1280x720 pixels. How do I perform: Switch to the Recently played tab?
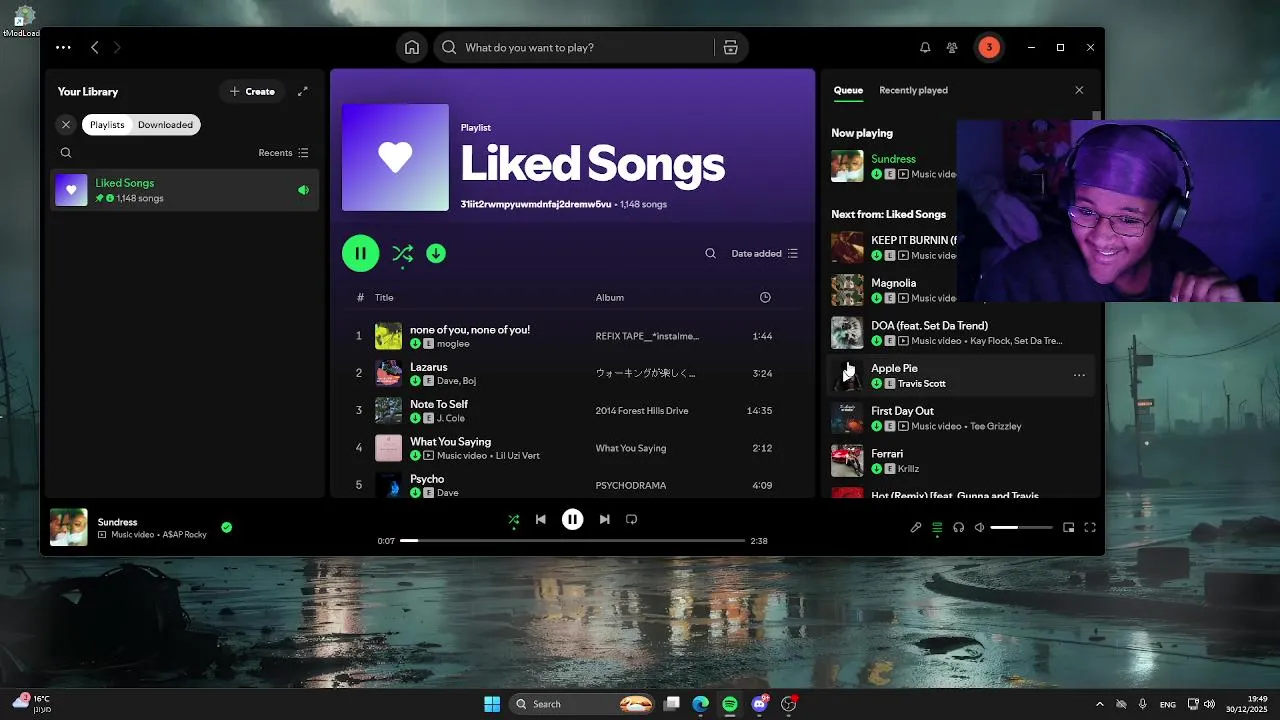coord(913,90)
